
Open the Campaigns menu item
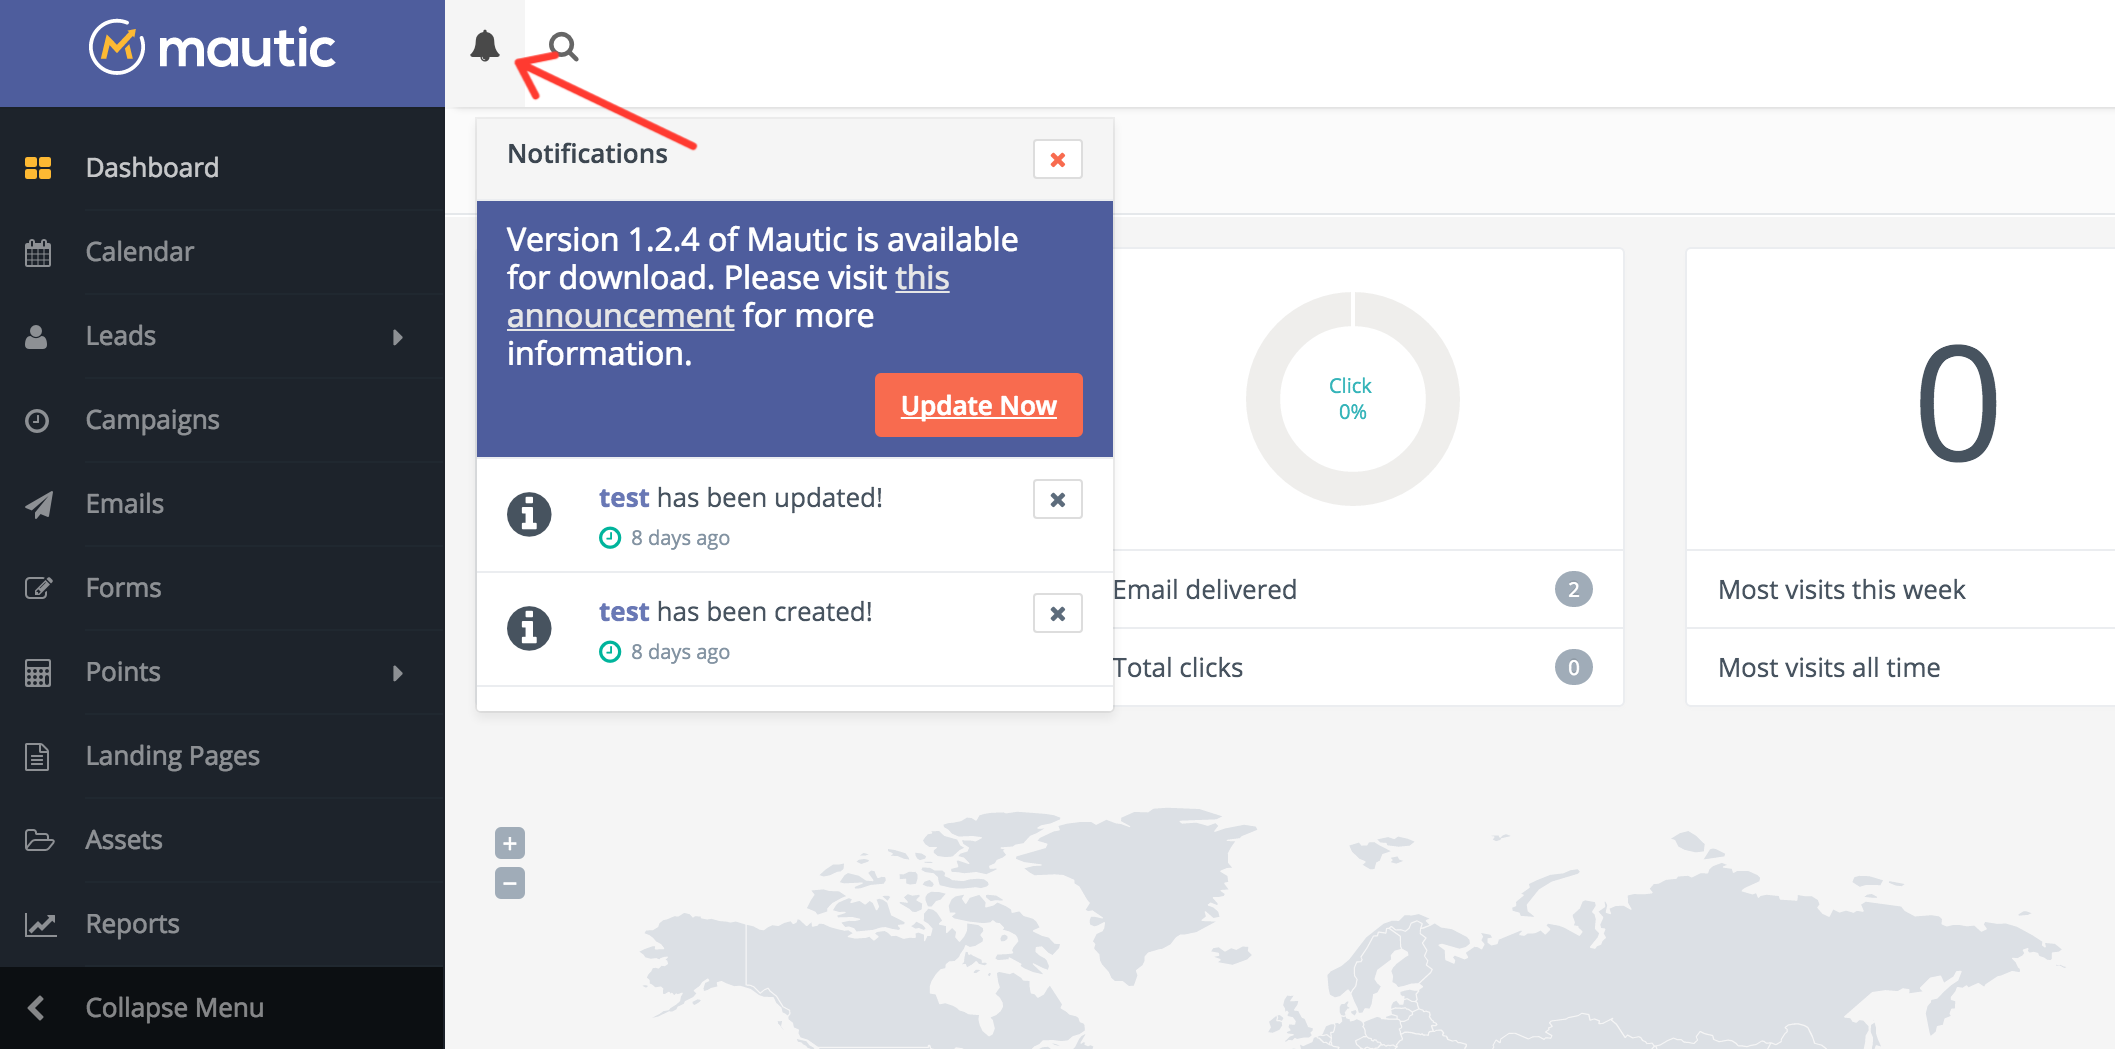222,420
